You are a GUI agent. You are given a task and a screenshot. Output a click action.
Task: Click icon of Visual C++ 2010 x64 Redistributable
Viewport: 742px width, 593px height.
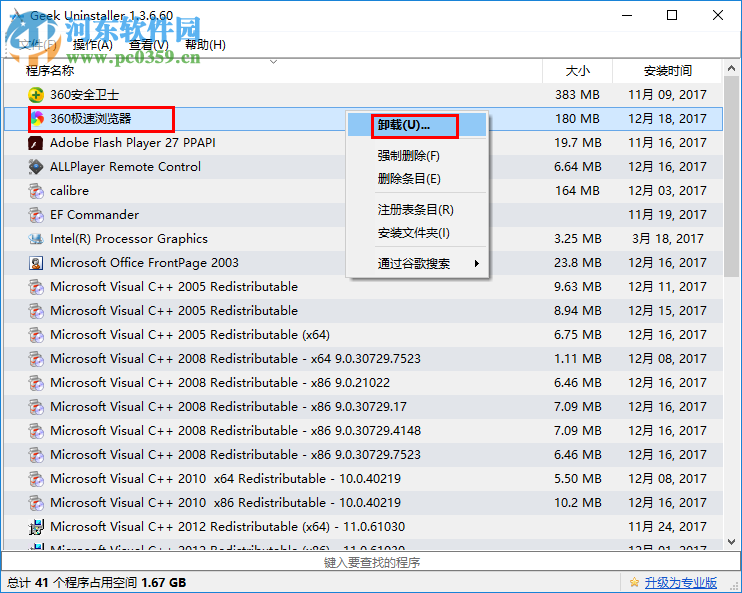click(x=36, y=479)
